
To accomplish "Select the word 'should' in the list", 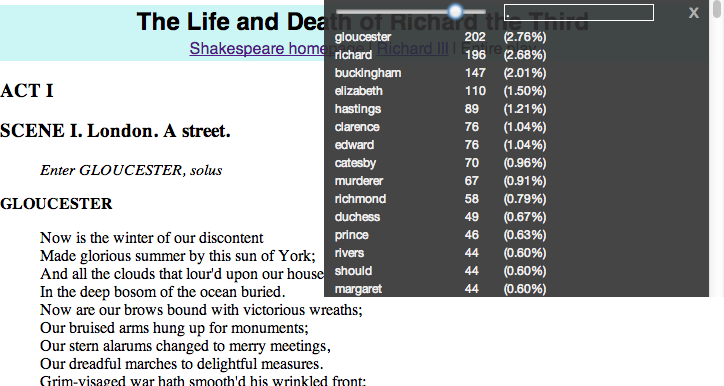I will click(x=353, y=271).
